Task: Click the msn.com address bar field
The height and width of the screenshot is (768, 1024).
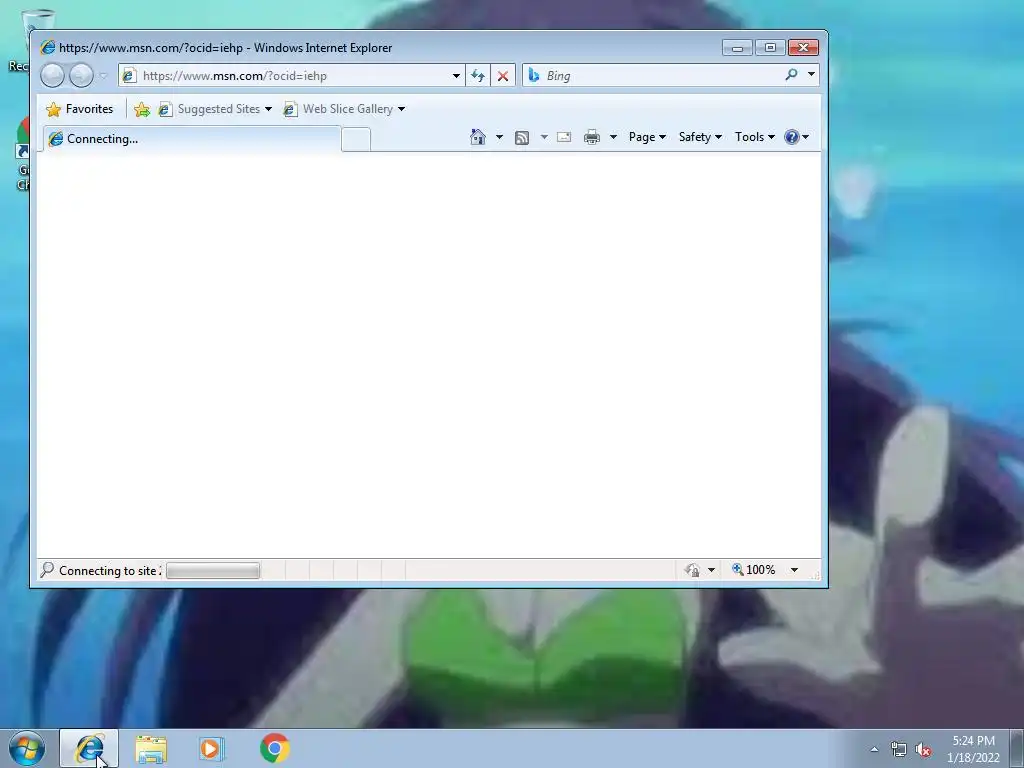Action: pyautogui.click(x=291, y=76)
